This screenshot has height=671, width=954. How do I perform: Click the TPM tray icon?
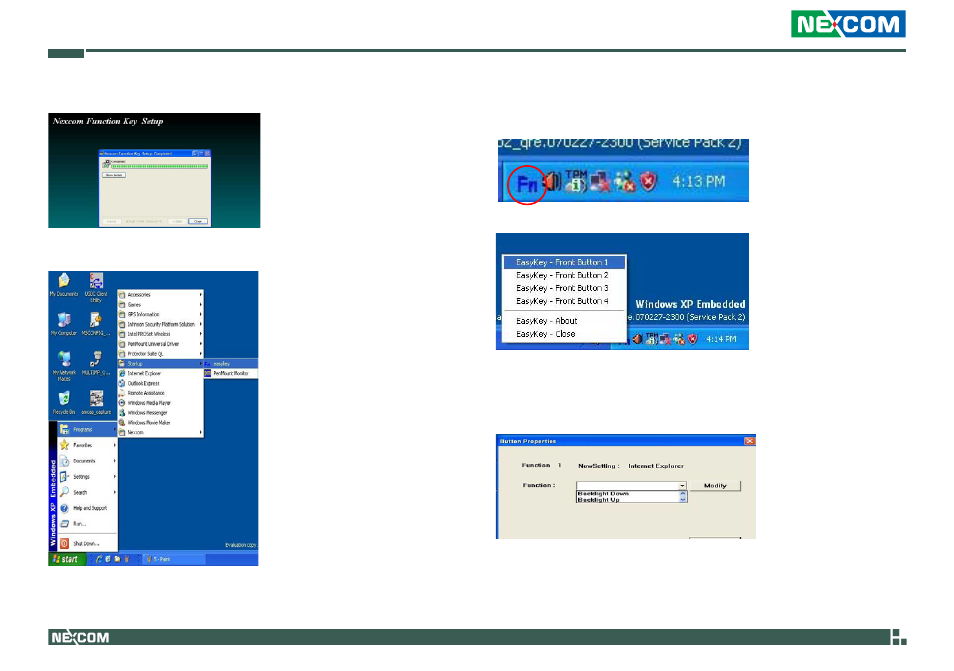tap(575, 183)
